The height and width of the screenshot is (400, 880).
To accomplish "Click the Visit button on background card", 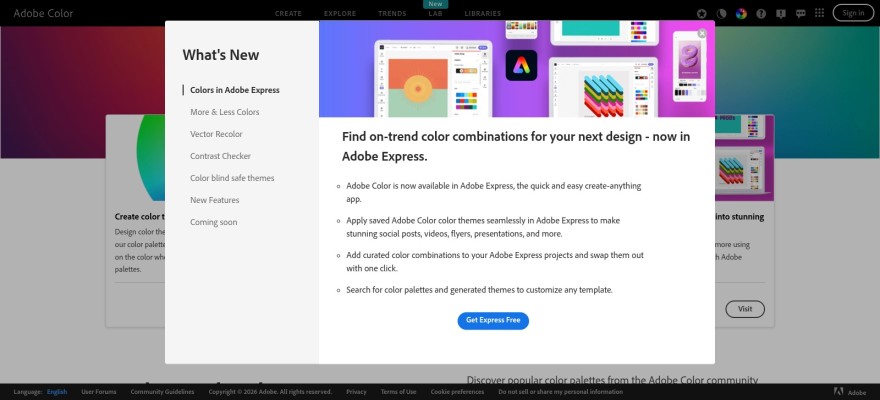I will [745, 309].
